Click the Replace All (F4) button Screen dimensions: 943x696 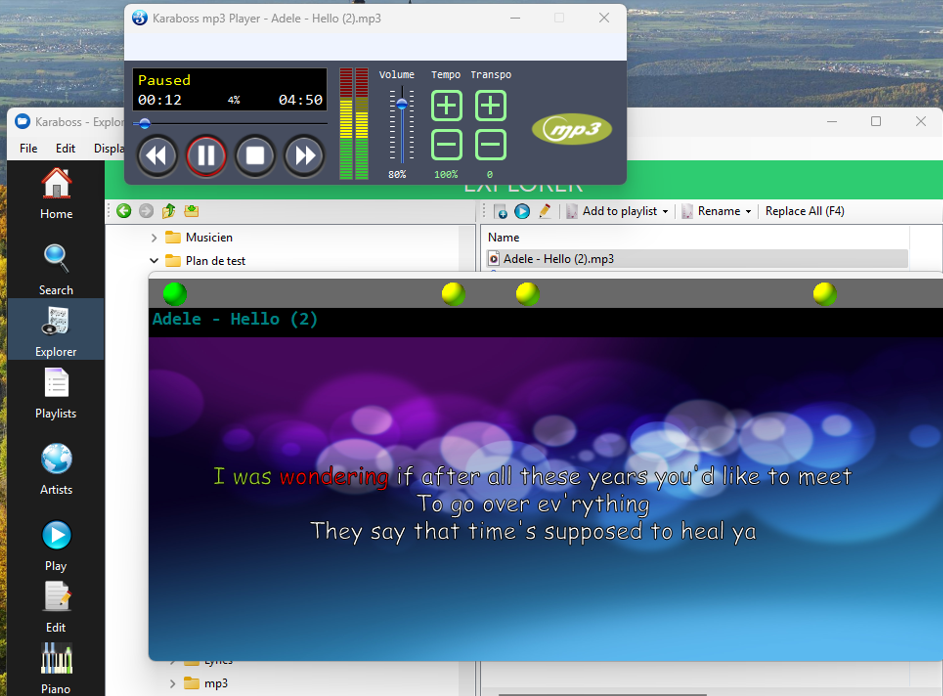tap(804, 211)
